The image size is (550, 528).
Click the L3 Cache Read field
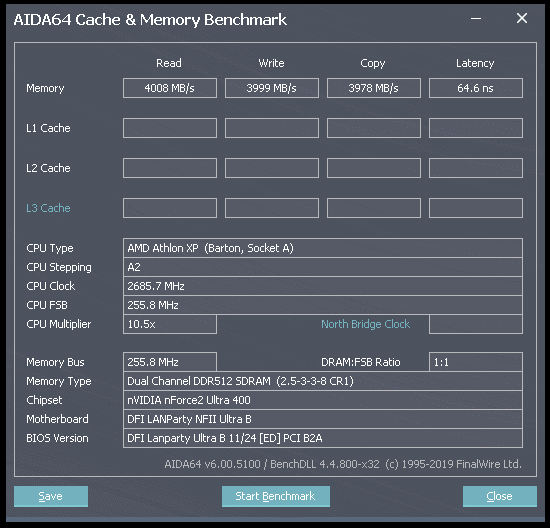coord(170,208)
